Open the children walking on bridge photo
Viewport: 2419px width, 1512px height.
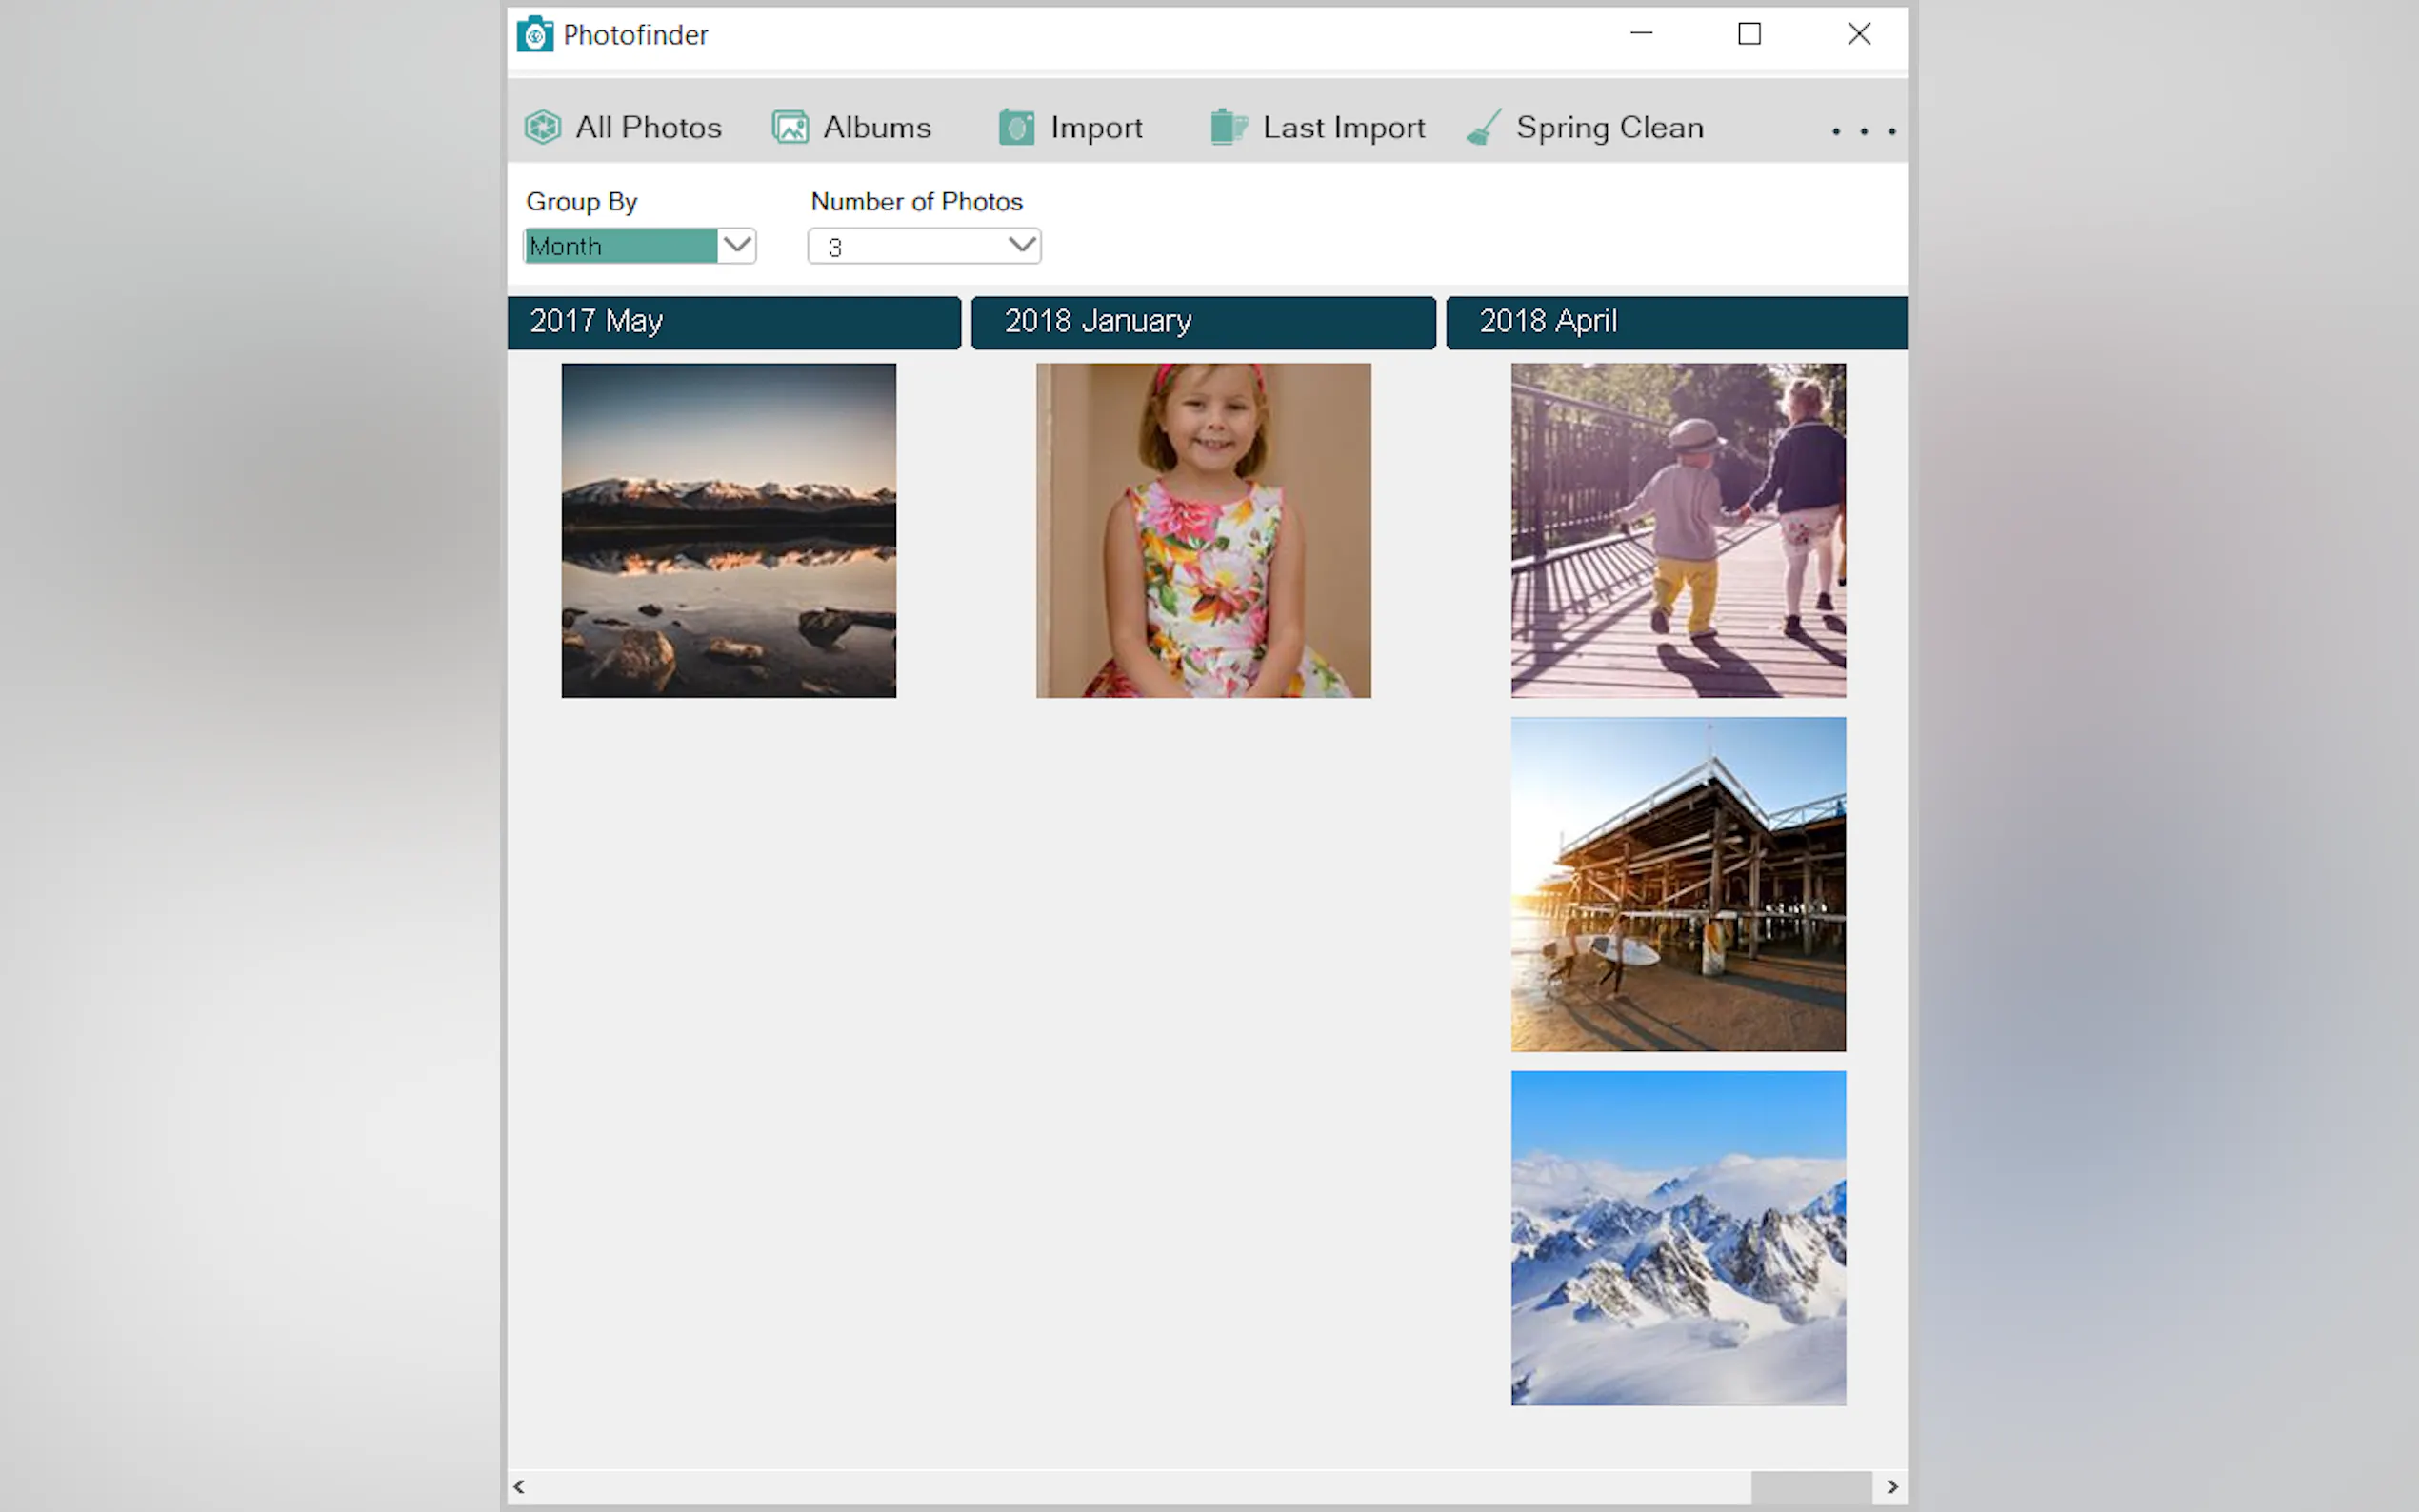pyautogui.click(x=1678, y=530)
